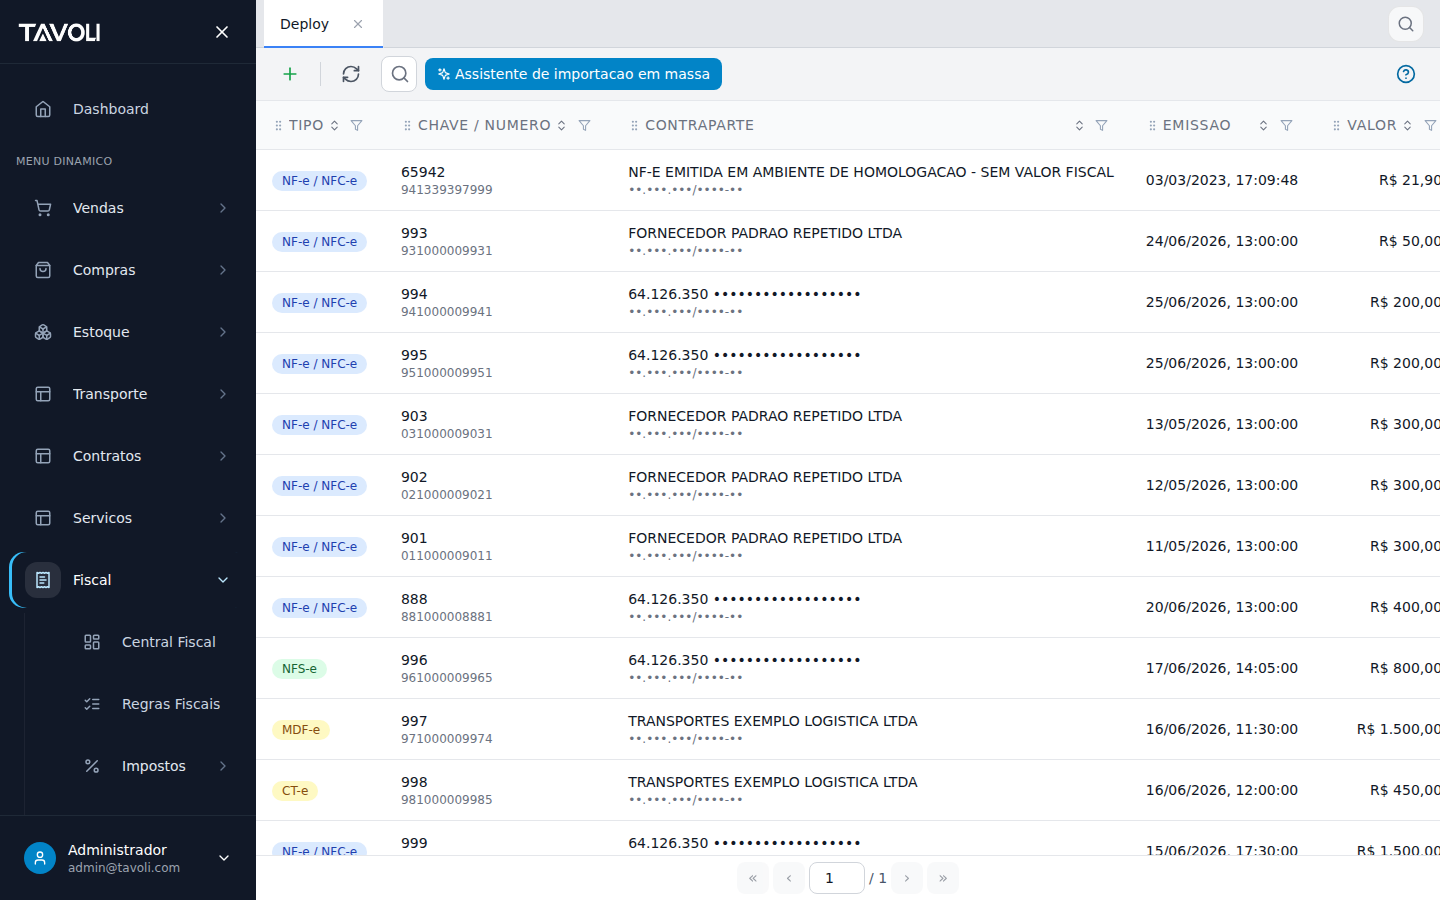Click the Transporte layout icon
The height and width of the screenshot is (900, 1440).
click(43, 394)
